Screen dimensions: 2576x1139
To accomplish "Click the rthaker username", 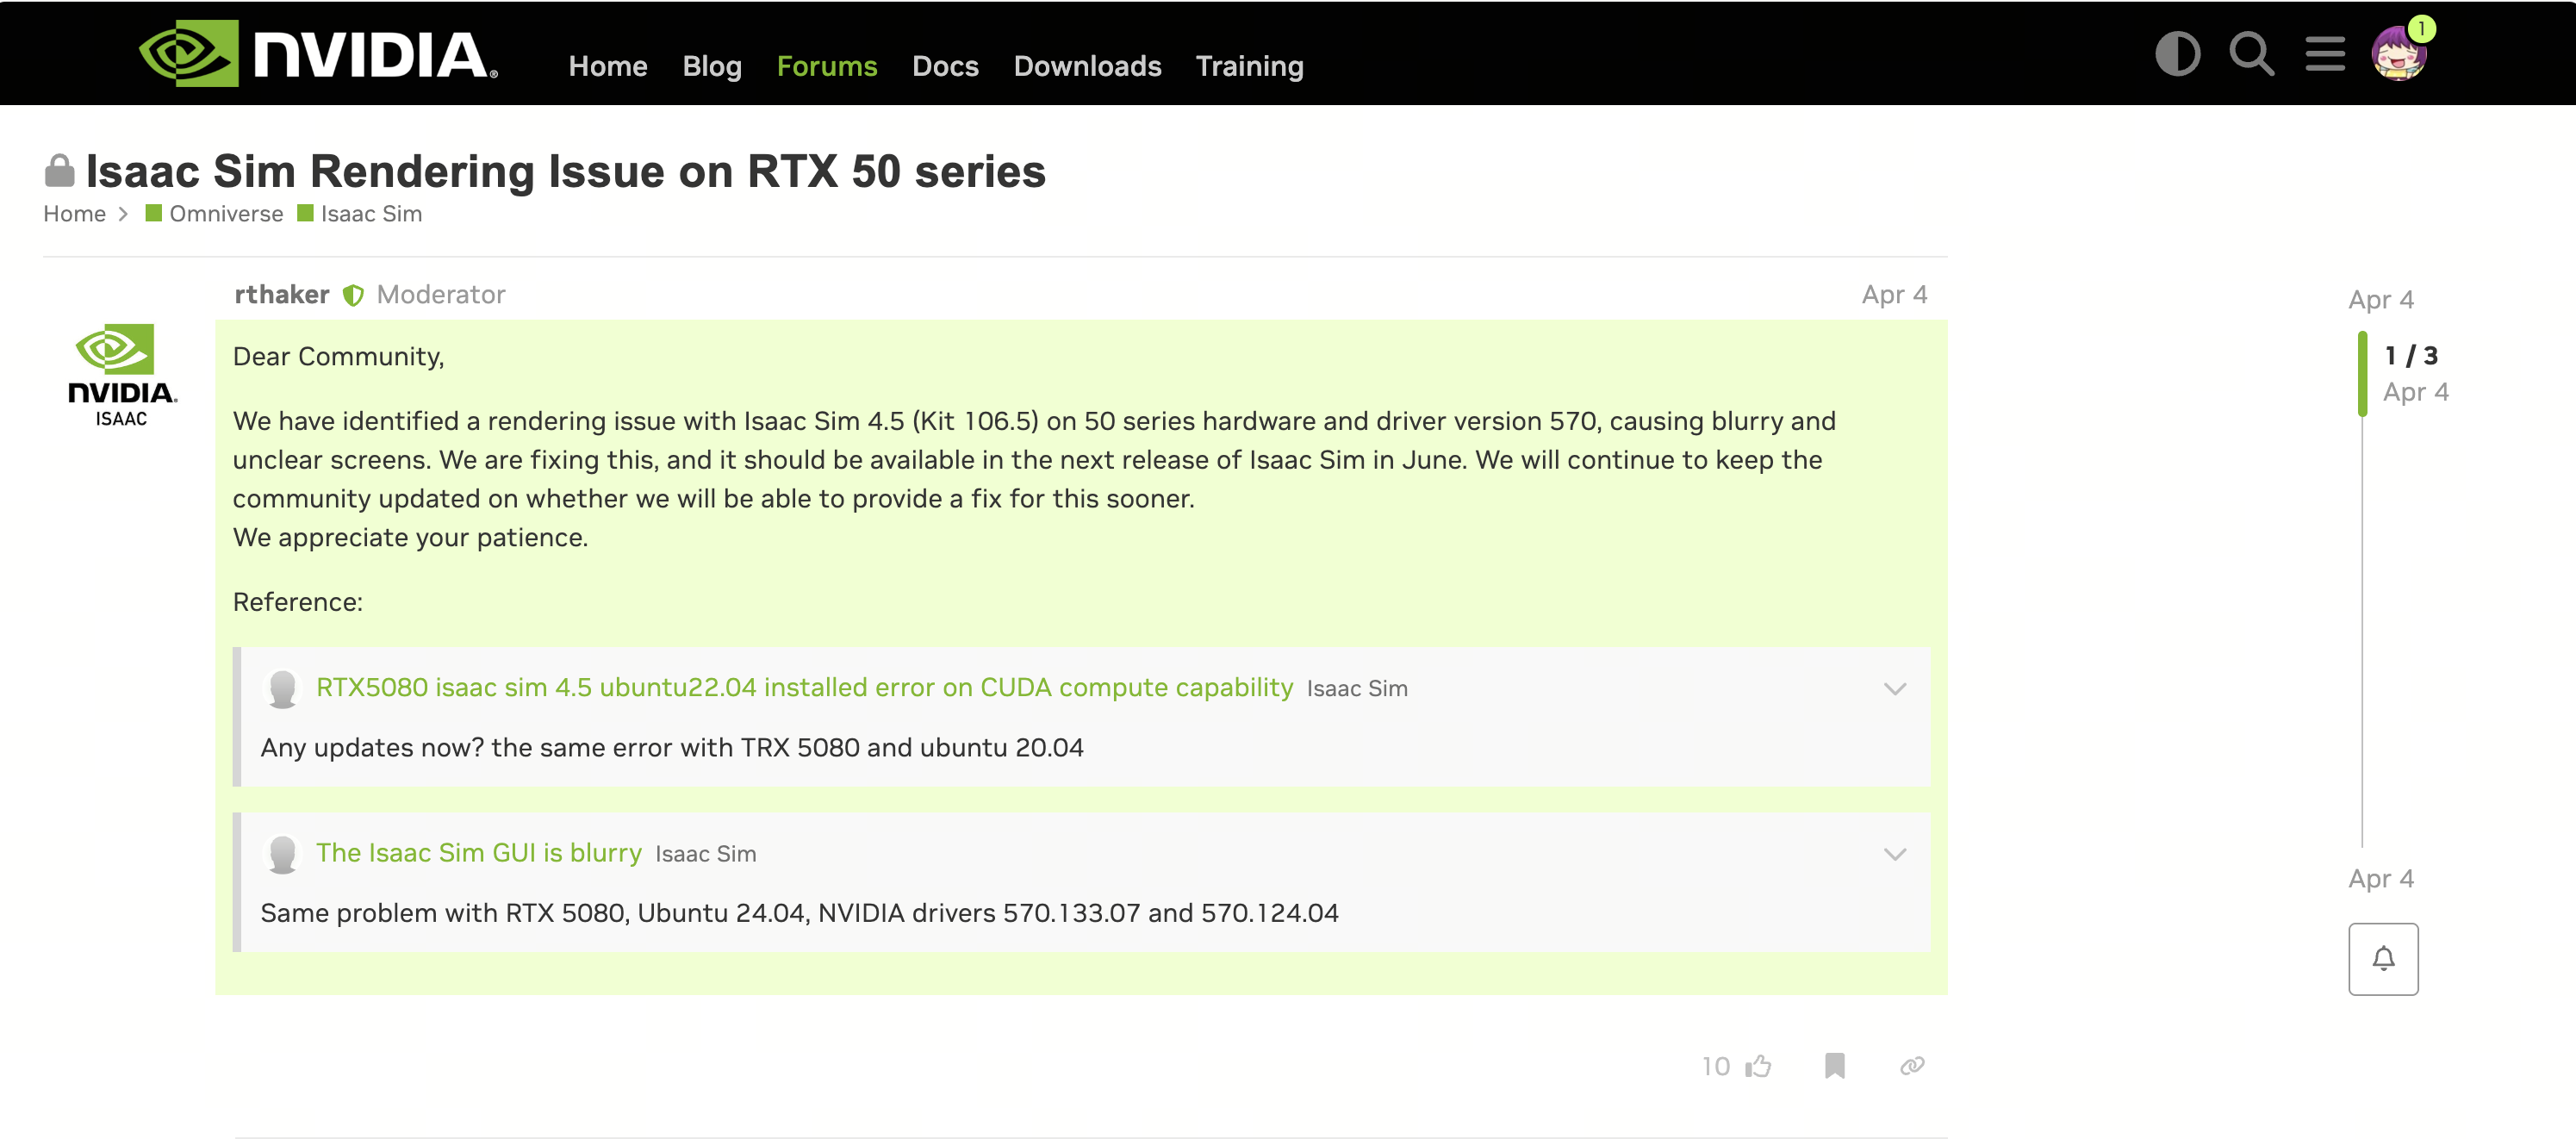I will [x=281, y=295].
